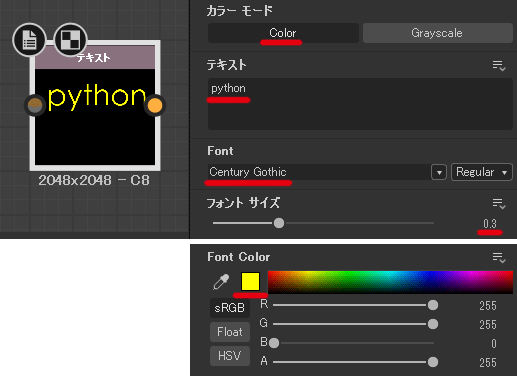The width and height of the screenshot is (517, 376).
Task: Click the R value 255 field
Action: point(488,306)
